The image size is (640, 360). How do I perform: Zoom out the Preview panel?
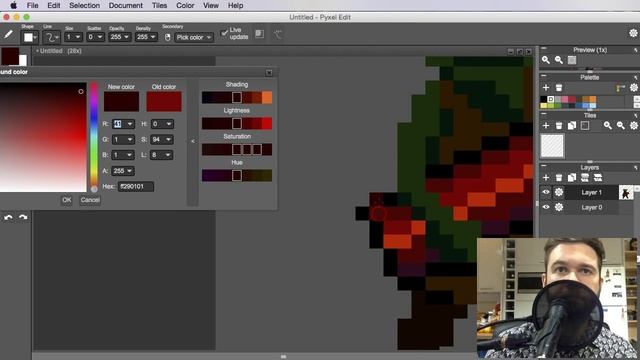tap(559, 60)
